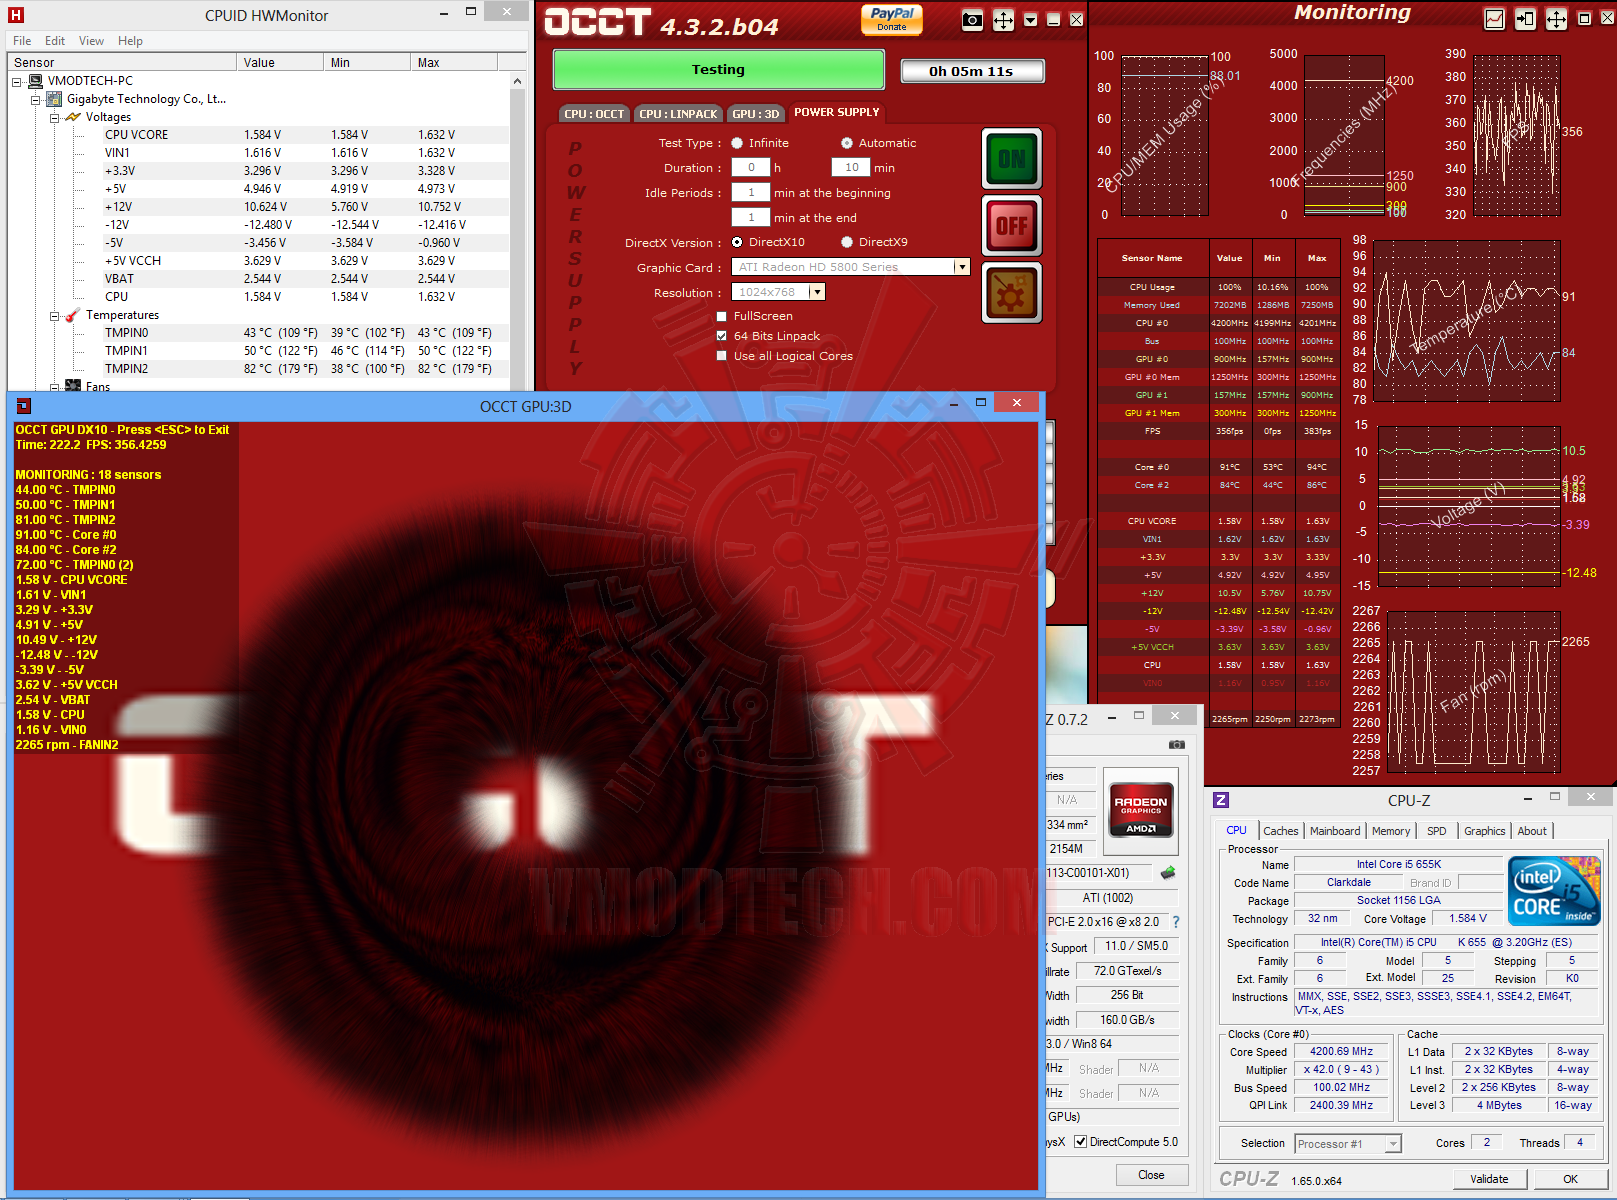
Task: Open the HWMonitor Help menu
Action: coord(130,41)
